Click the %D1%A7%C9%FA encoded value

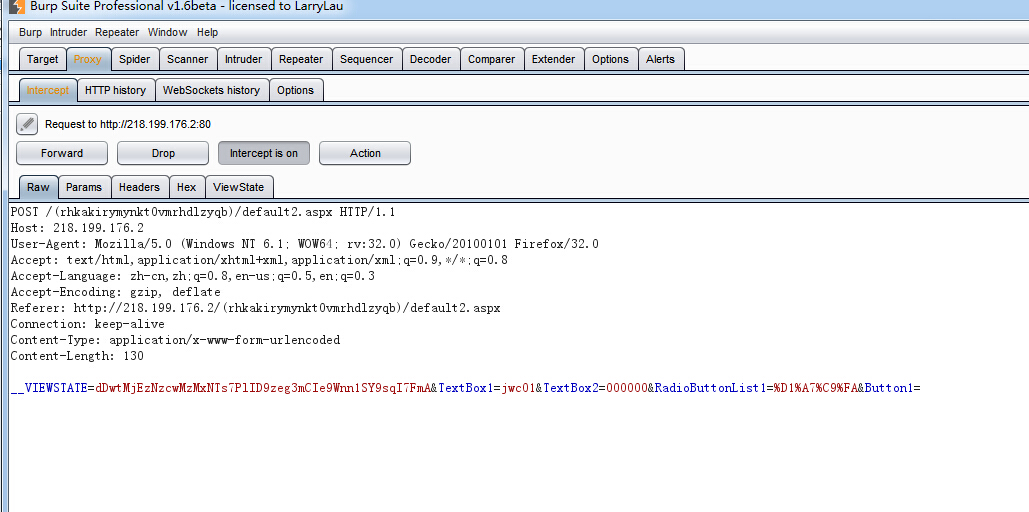point(816,388)
